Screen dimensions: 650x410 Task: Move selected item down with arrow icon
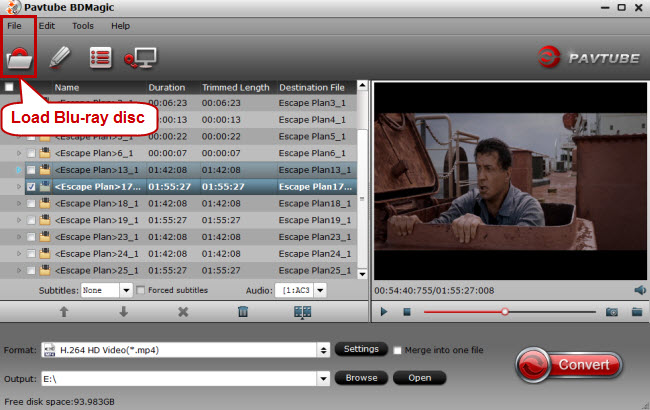124,312
